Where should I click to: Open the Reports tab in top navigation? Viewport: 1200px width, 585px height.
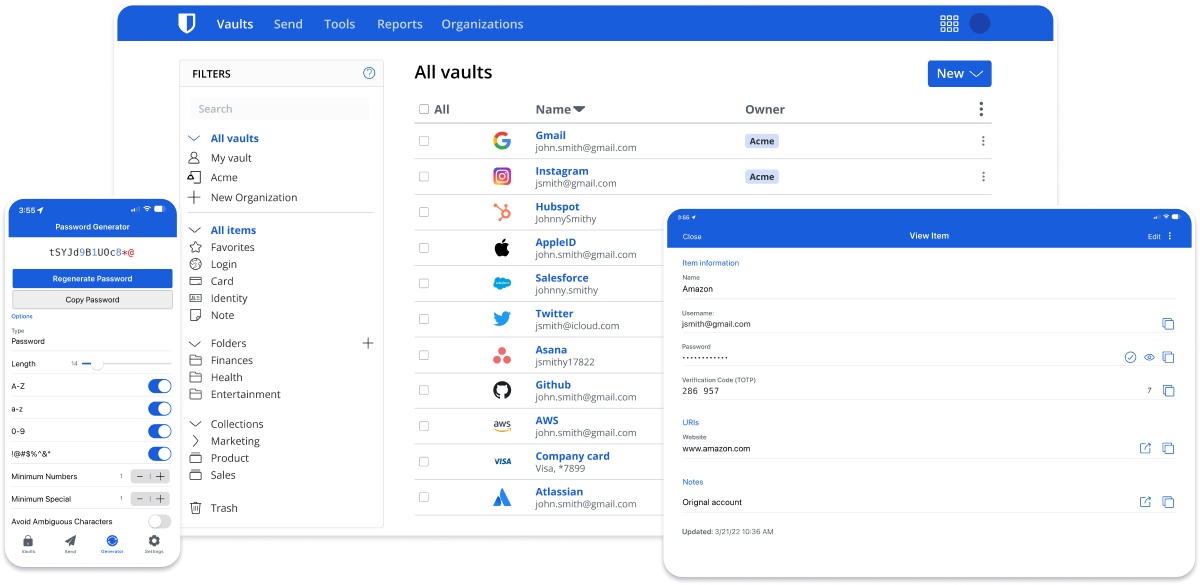399,24
